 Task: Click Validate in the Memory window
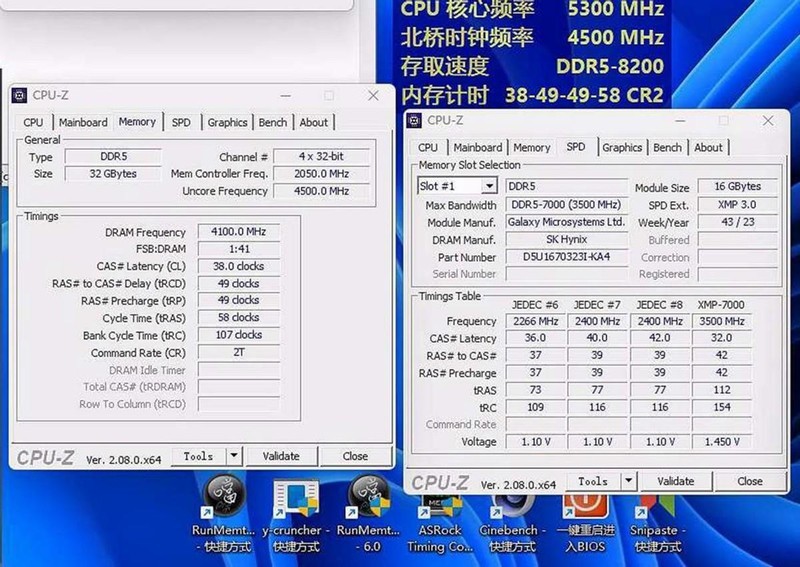(281, 456)
